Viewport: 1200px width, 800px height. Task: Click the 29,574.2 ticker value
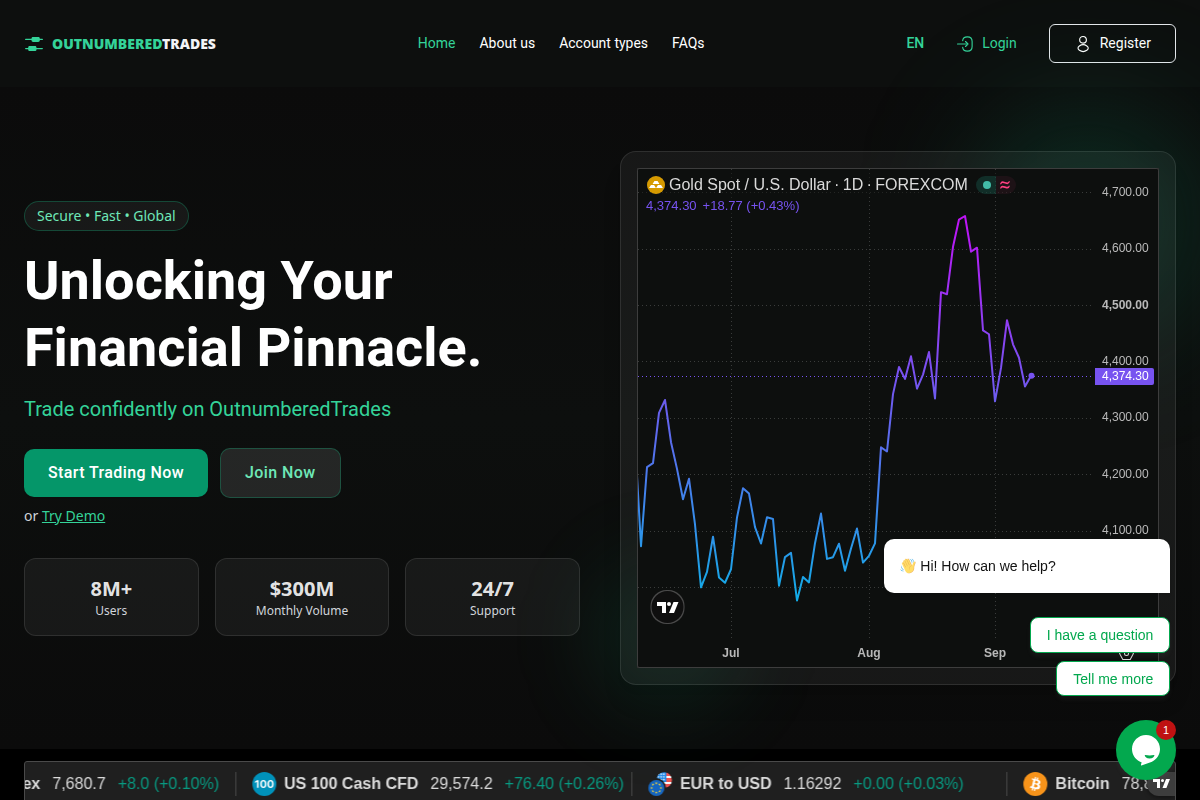(462, 784)
